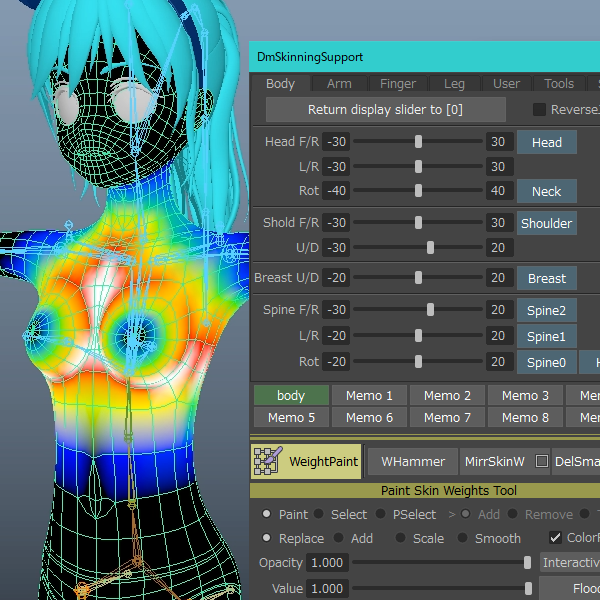The width and height of the screenshot is (600, 600).
Task: Click the Value input field
Action: (x=327, y=589)
